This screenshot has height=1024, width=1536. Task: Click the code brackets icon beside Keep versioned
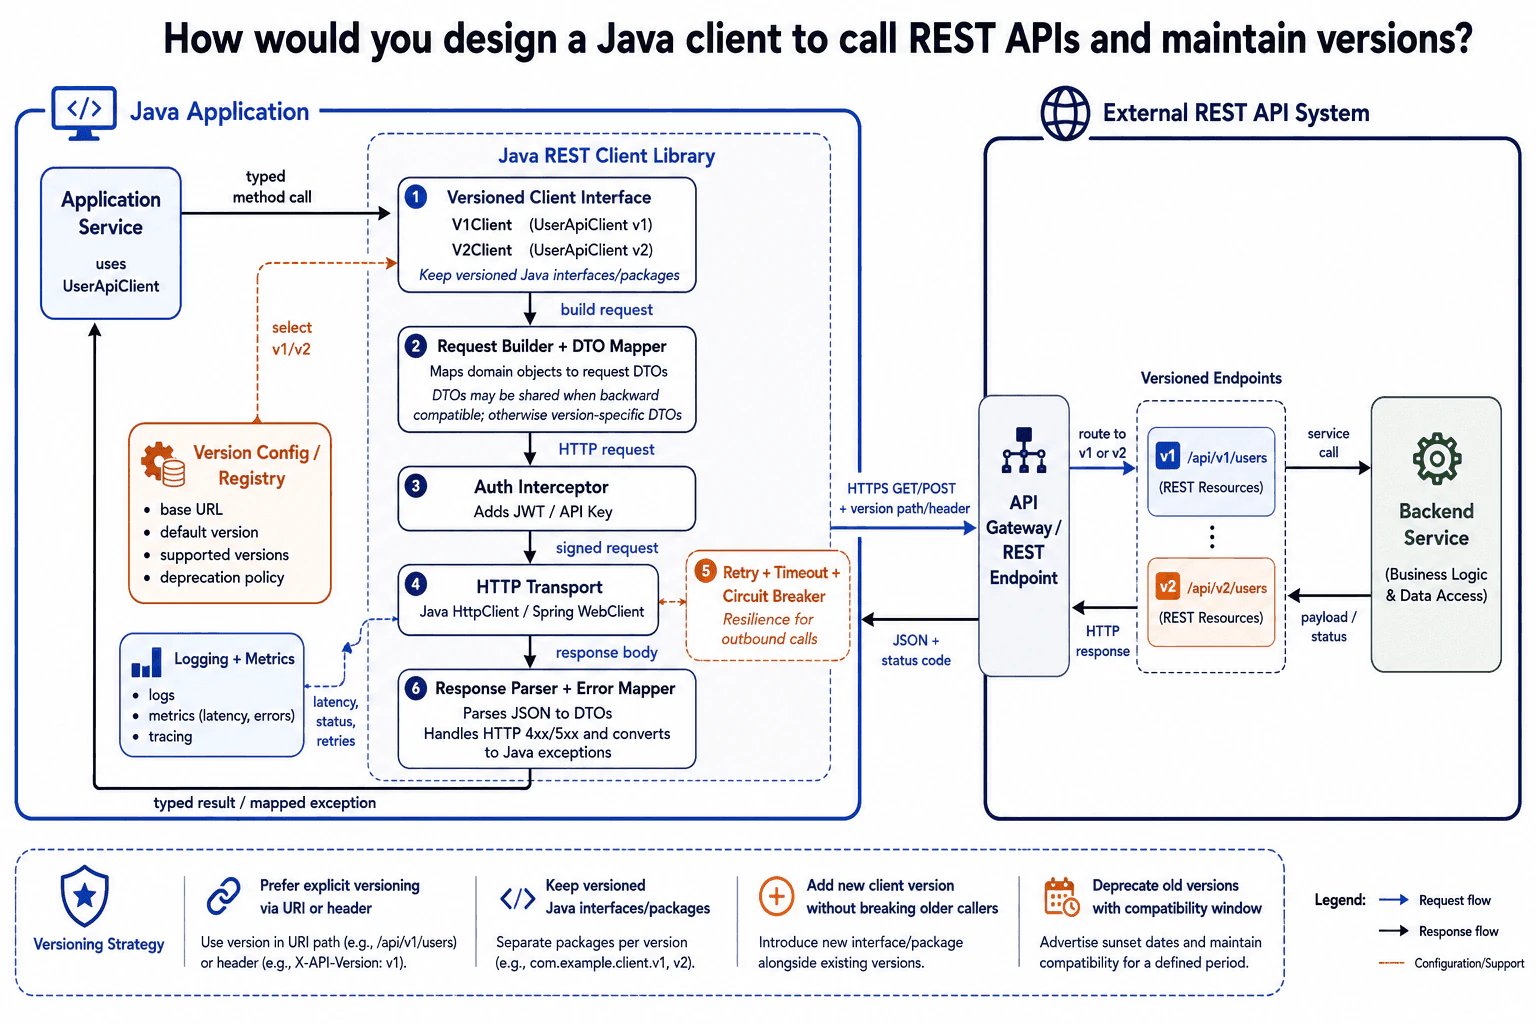coord(517,899)
